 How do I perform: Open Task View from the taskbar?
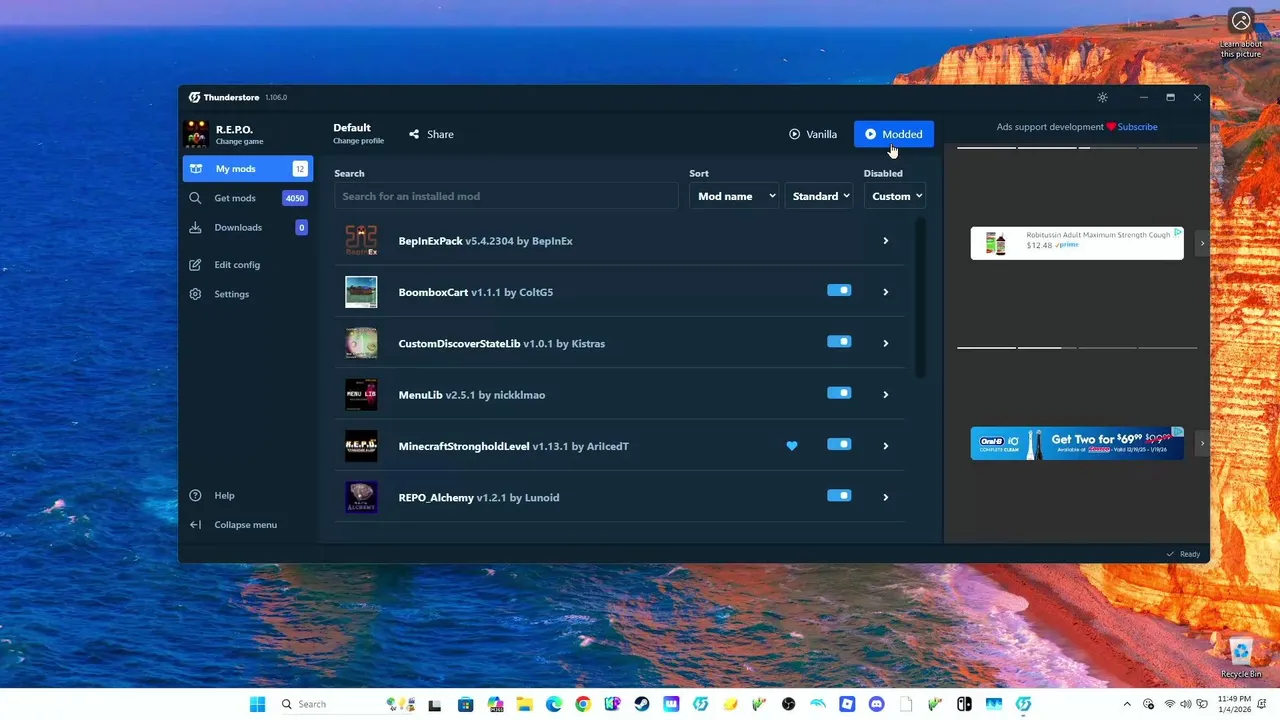coord(434,704)
